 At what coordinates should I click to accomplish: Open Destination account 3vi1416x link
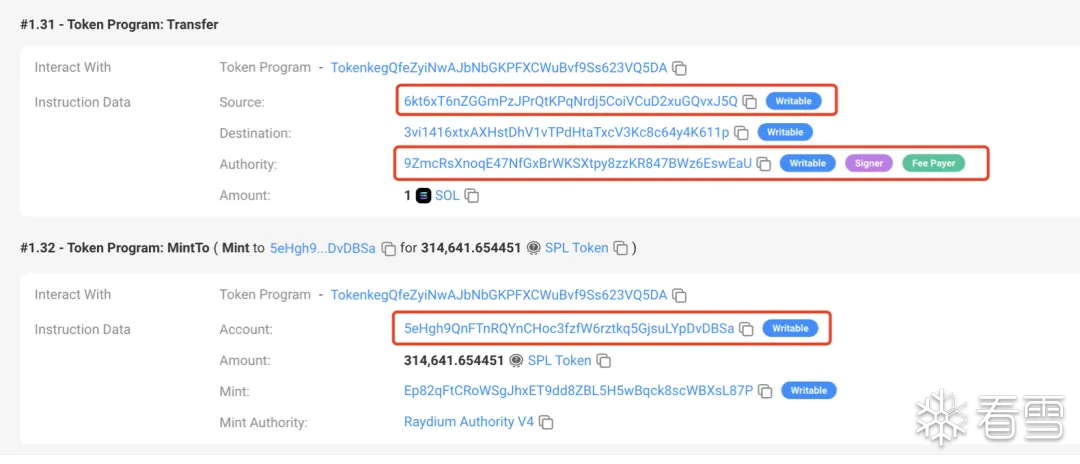click(566, 132)
